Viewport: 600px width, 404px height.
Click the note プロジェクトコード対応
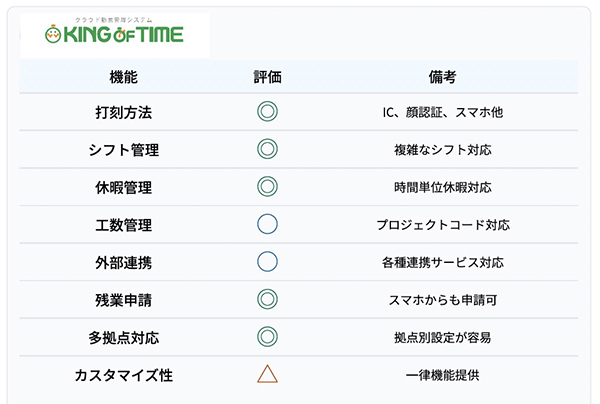coord(442,225)
